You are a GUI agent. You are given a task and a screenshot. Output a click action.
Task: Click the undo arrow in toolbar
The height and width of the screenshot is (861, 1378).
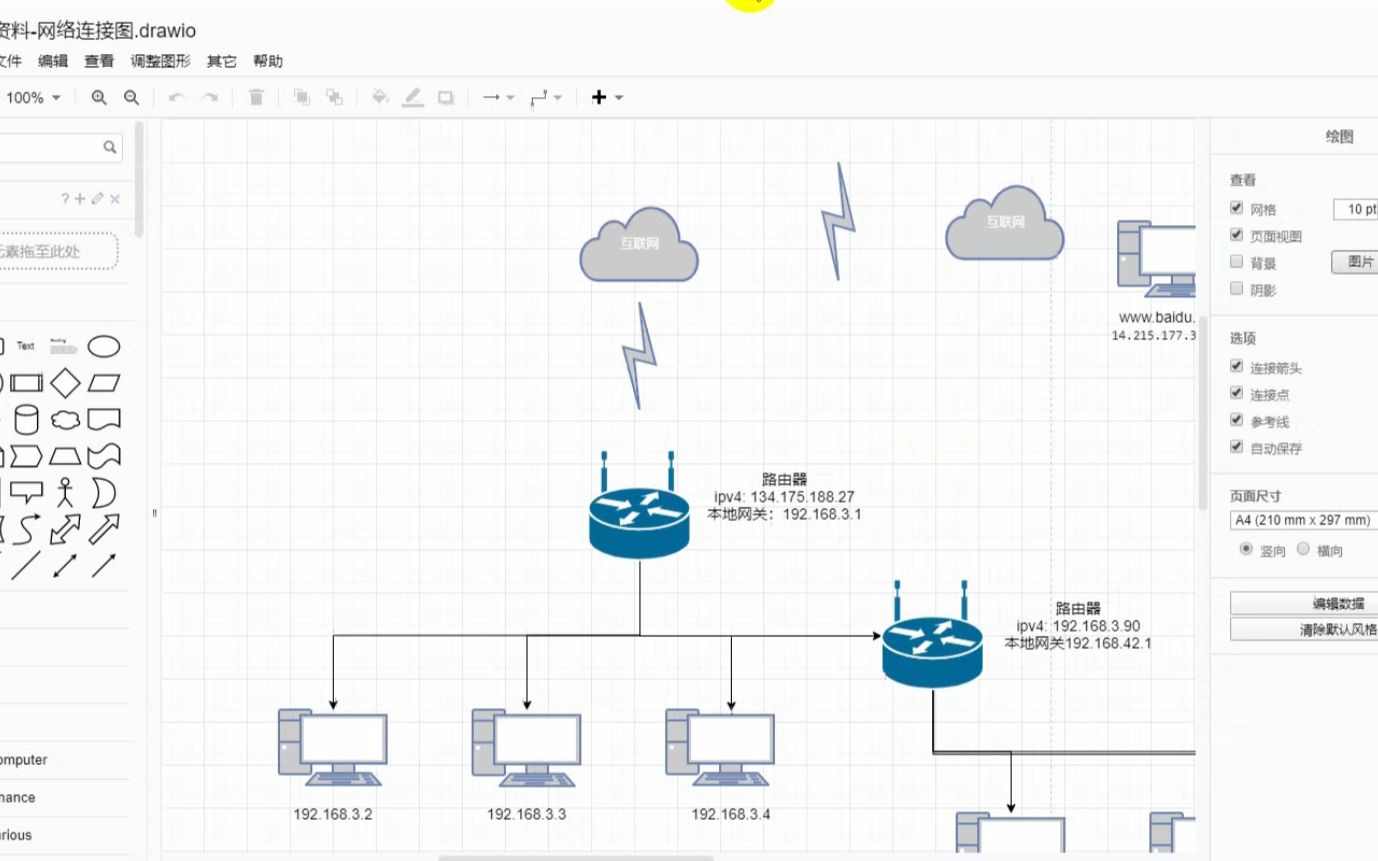point(177,97)
